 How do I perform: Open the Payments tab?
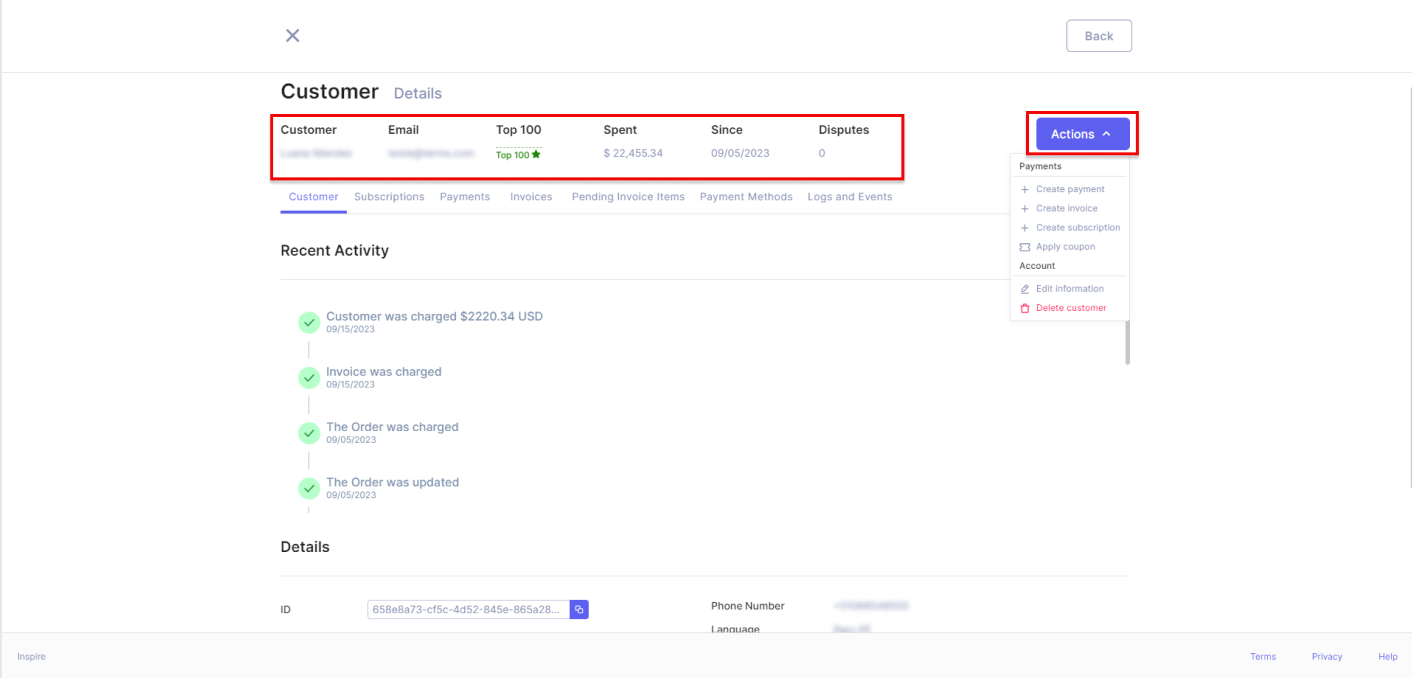pyautogui.click(x=465, y=197)
